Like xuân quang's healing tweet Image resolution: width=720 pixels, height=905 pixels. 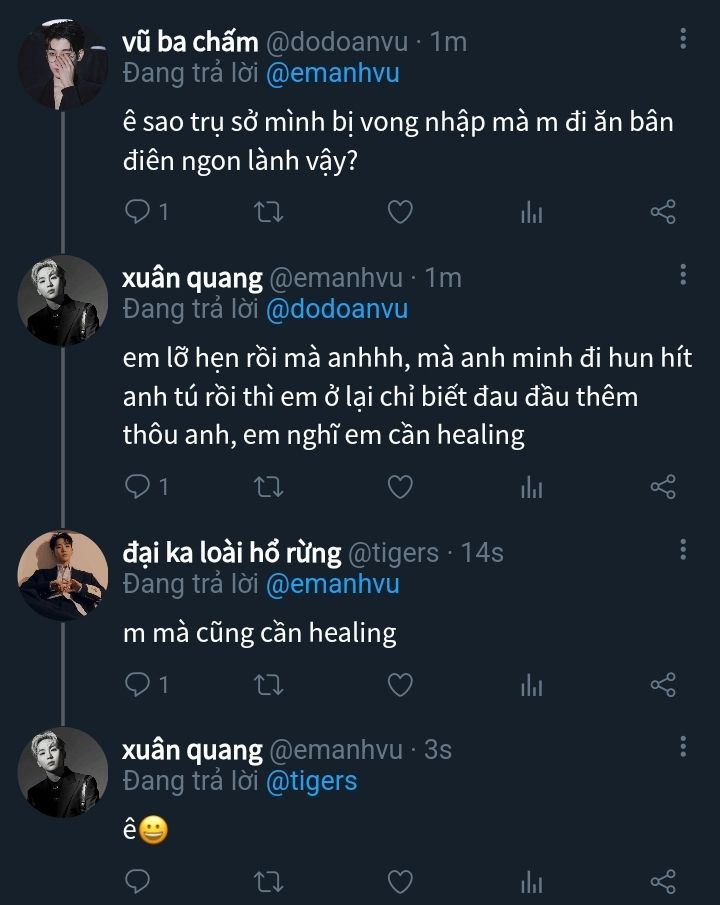(x=400, y=487)
